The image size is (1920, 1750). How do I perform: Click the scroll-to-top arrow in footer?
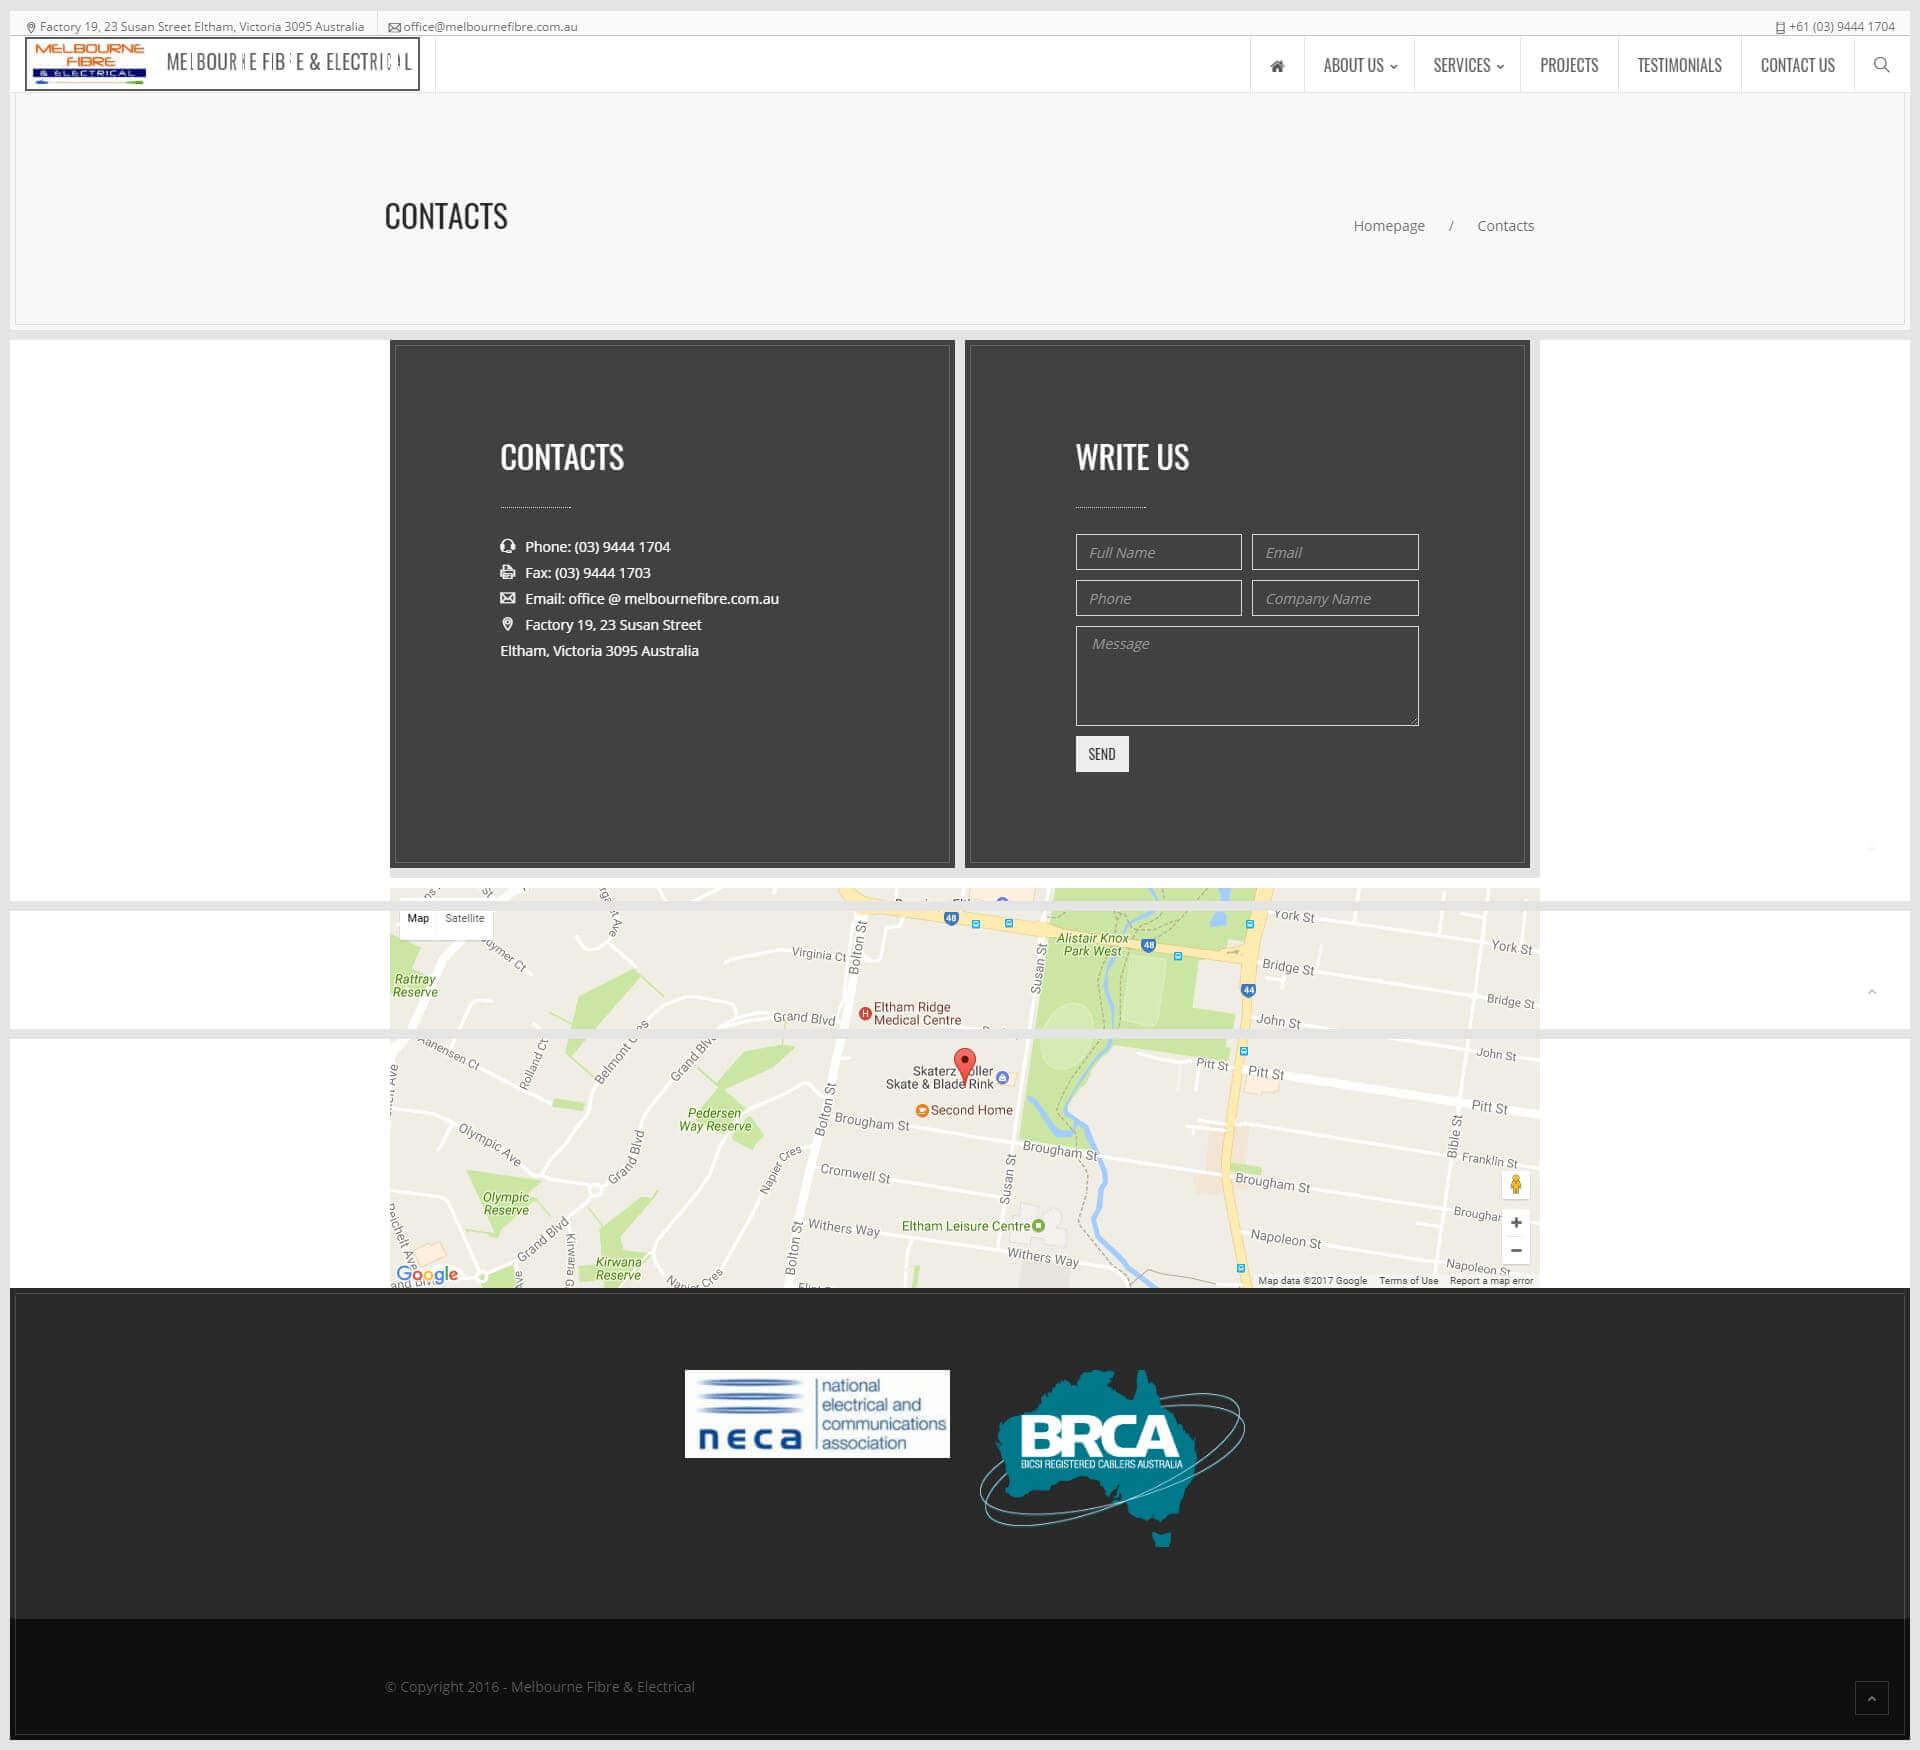click(1871, 1698)
